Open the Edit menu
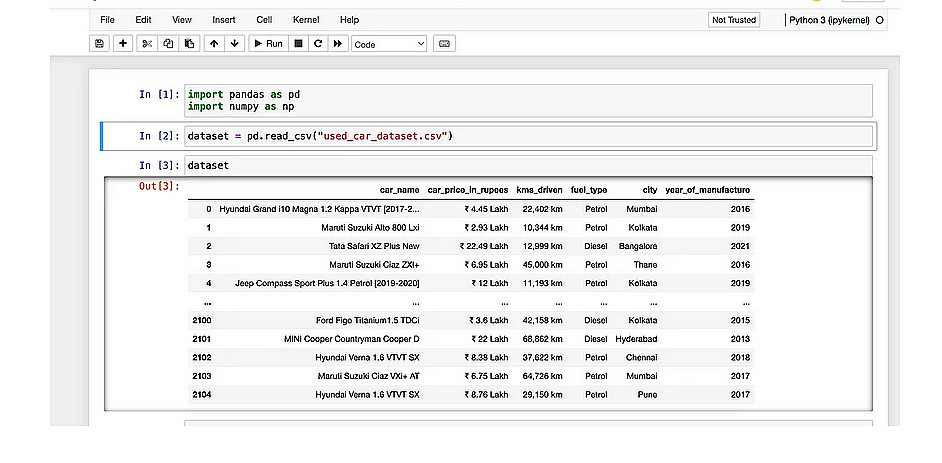 (143, 20)
